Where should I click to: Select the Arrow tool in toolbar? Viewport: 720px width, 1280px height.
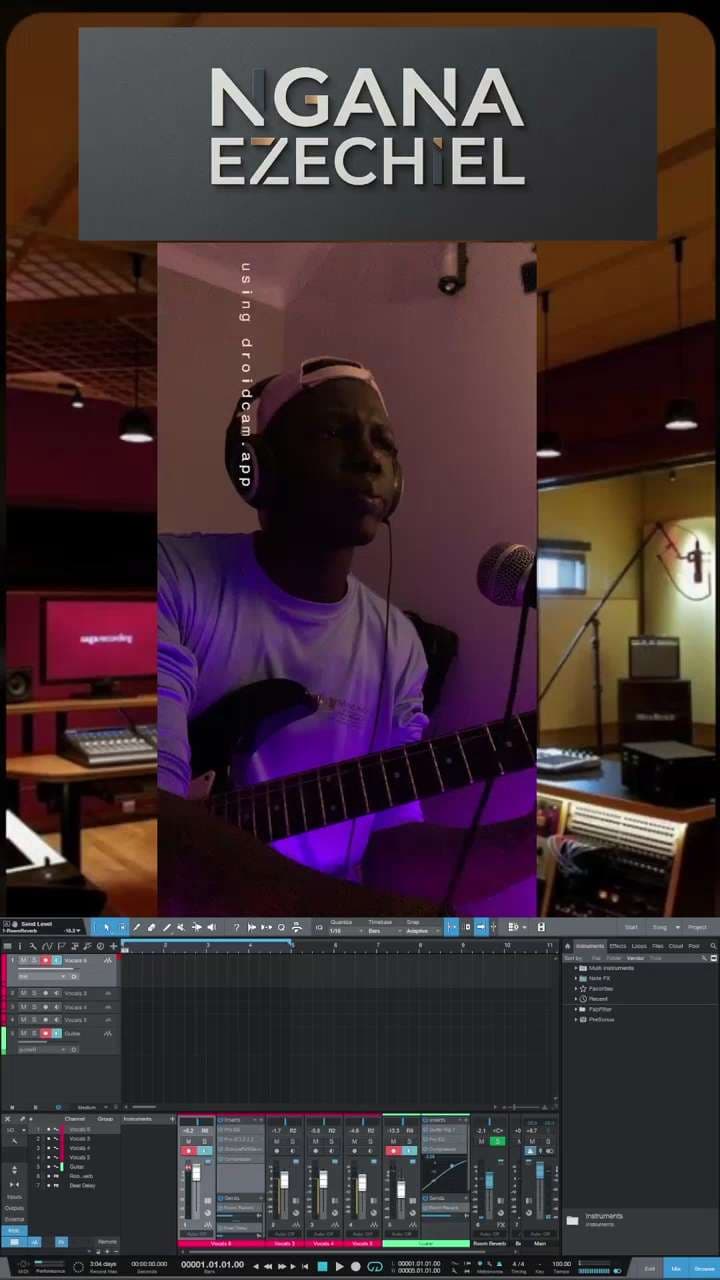[107, 927]
